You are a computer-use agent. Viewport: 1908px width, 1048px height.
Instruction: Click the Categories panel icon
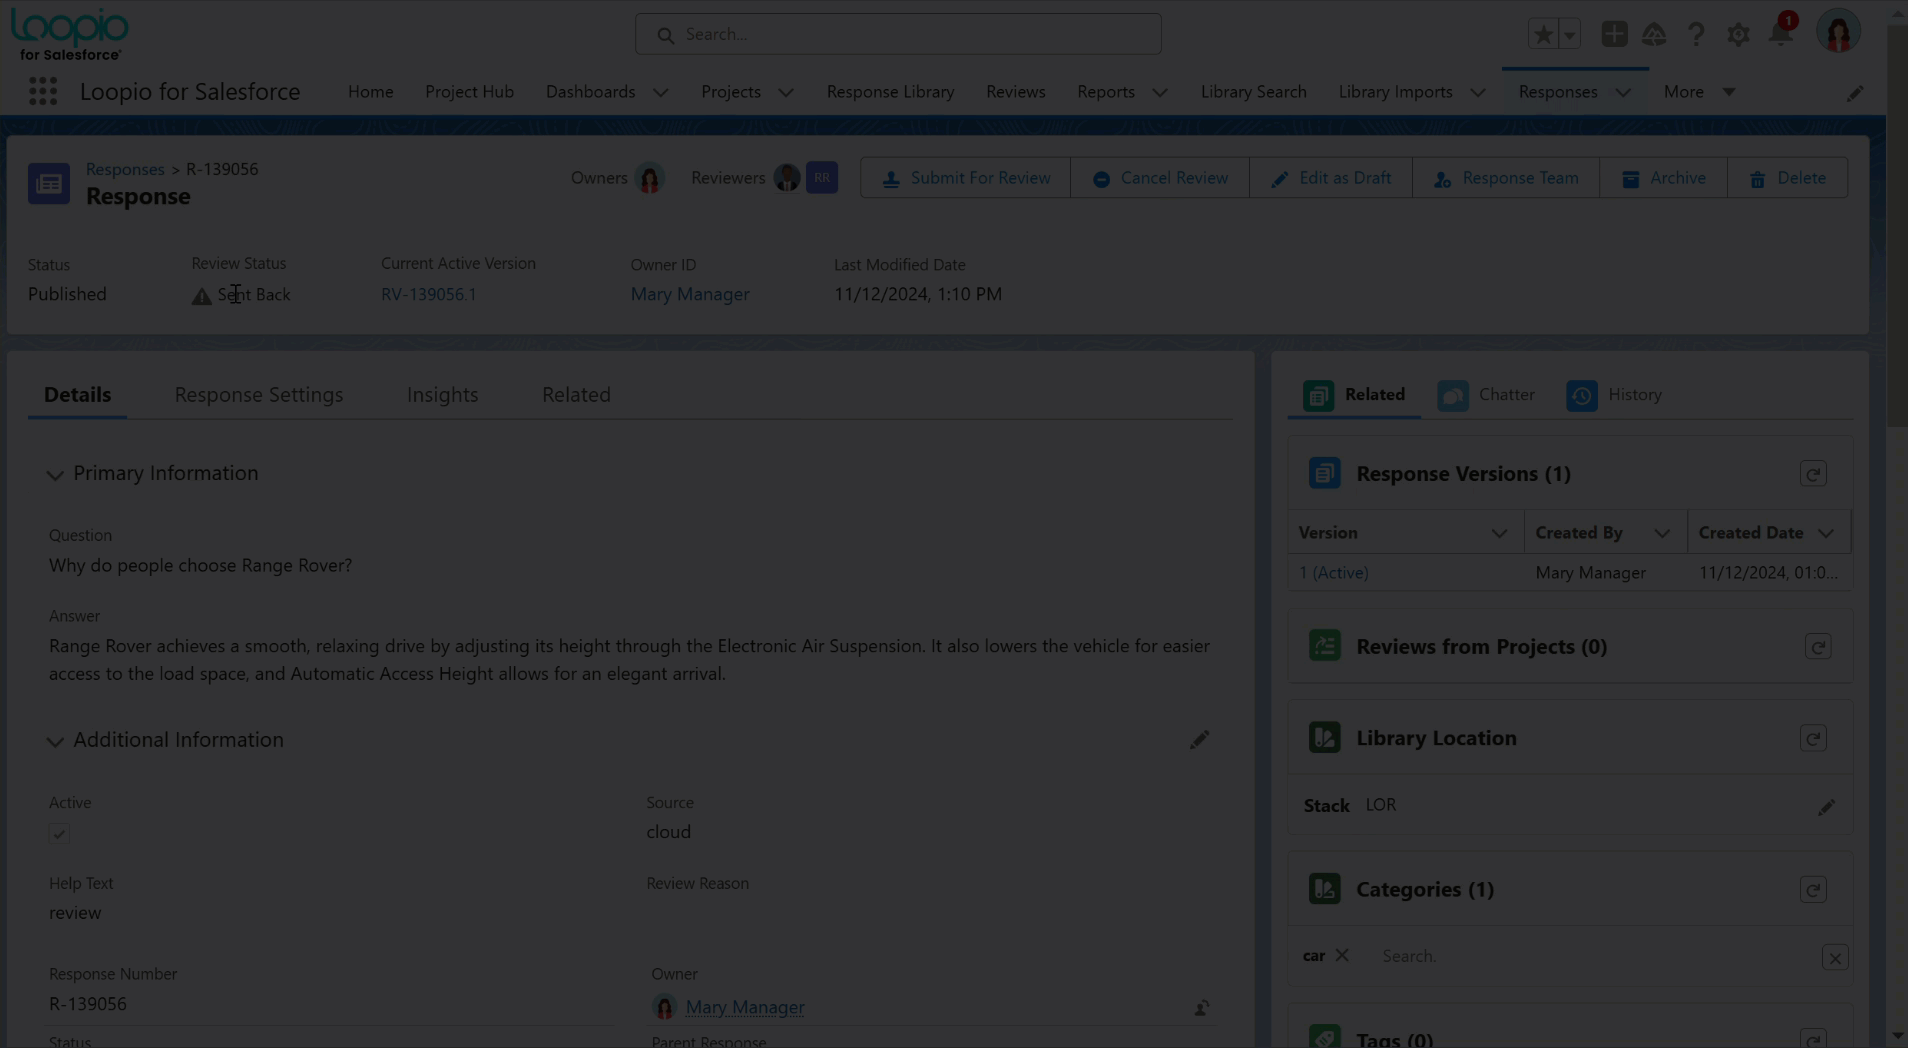click(1324, 889)
